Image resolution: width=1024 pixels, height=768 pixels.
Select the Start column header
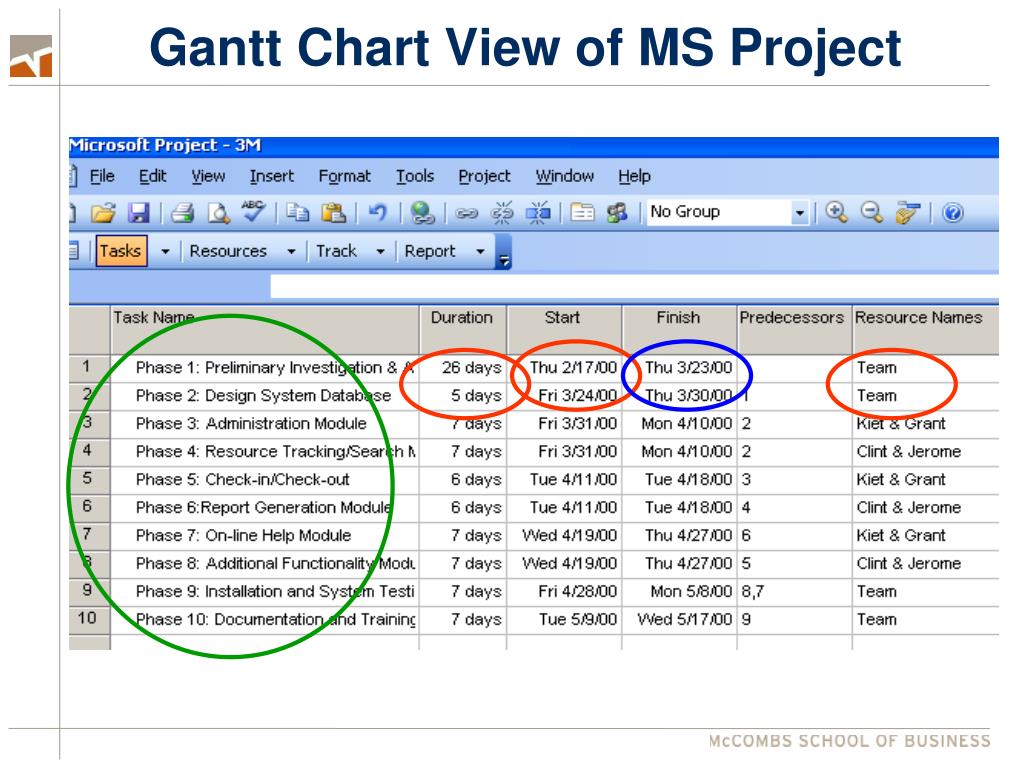click(x=564, y=328)
